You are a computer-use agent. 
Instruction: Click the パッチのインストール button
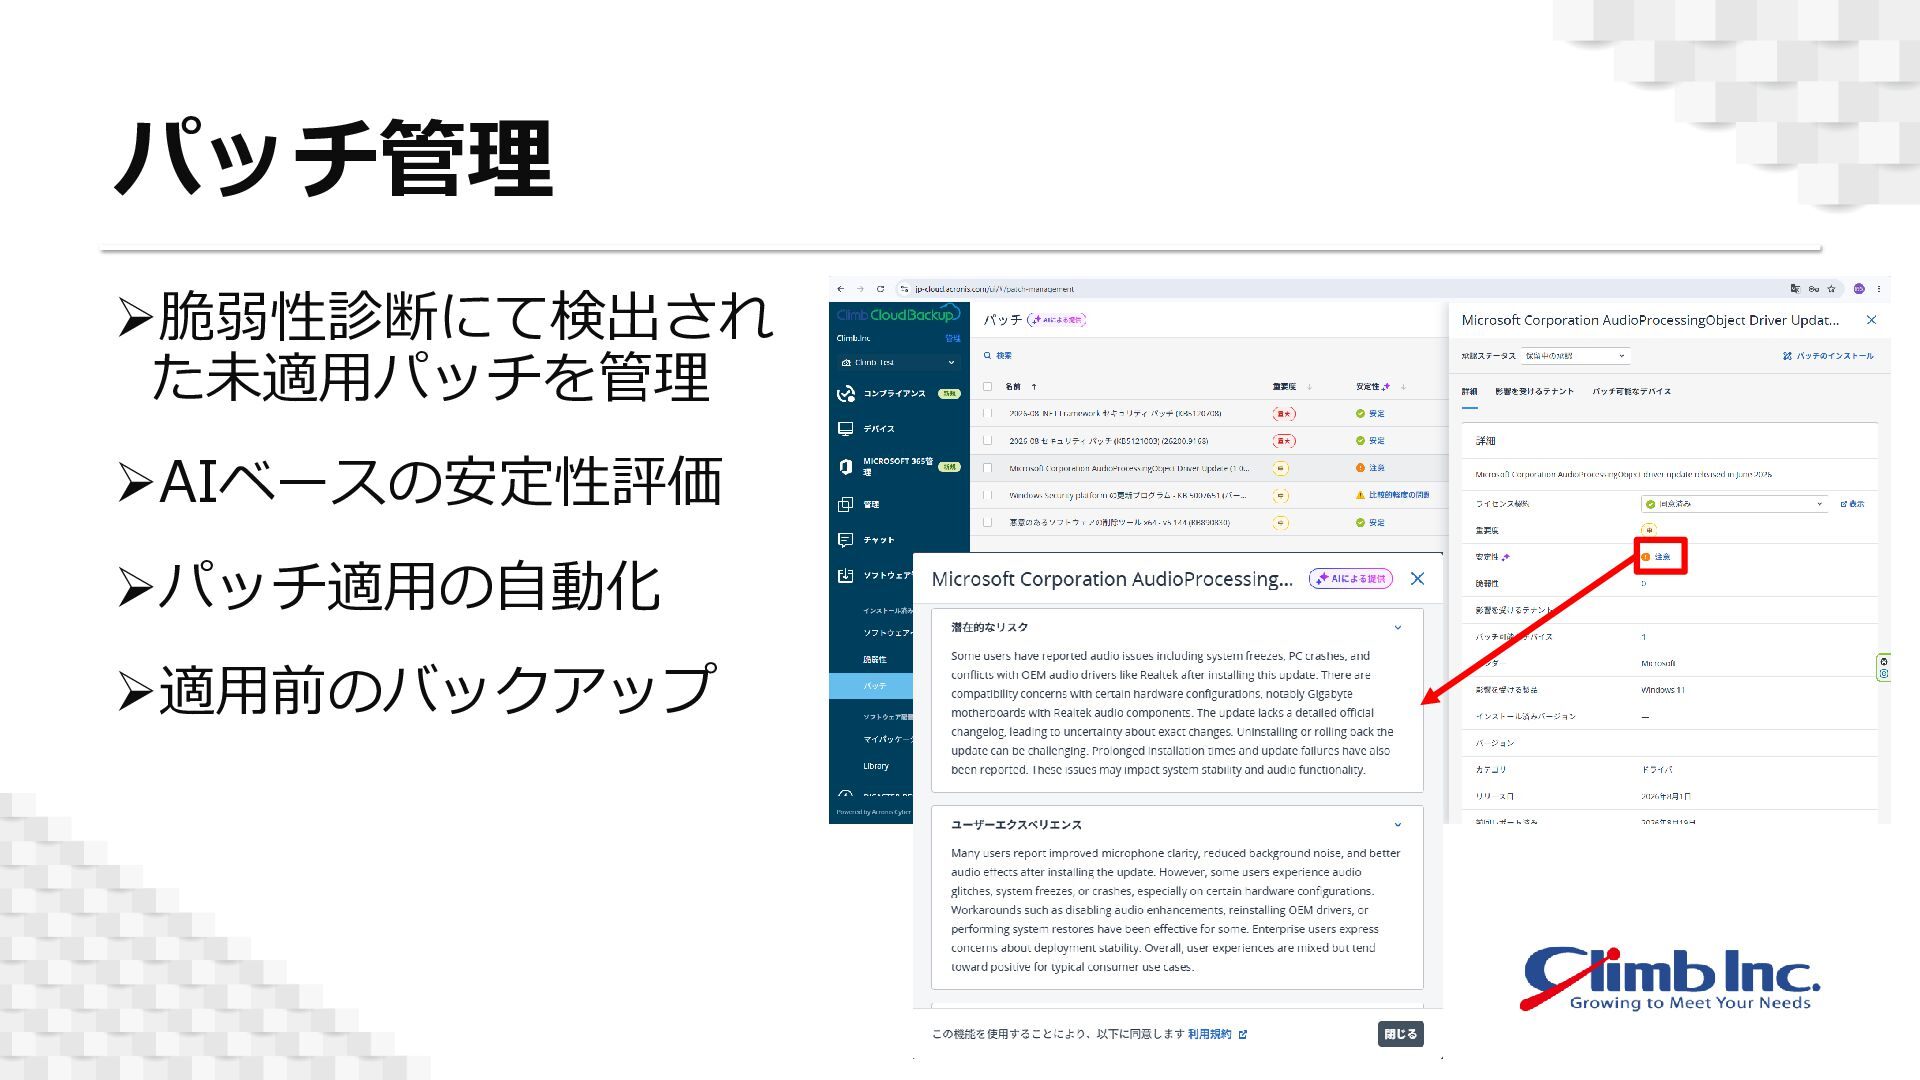pyautogui.click(x=1828, y=356)
